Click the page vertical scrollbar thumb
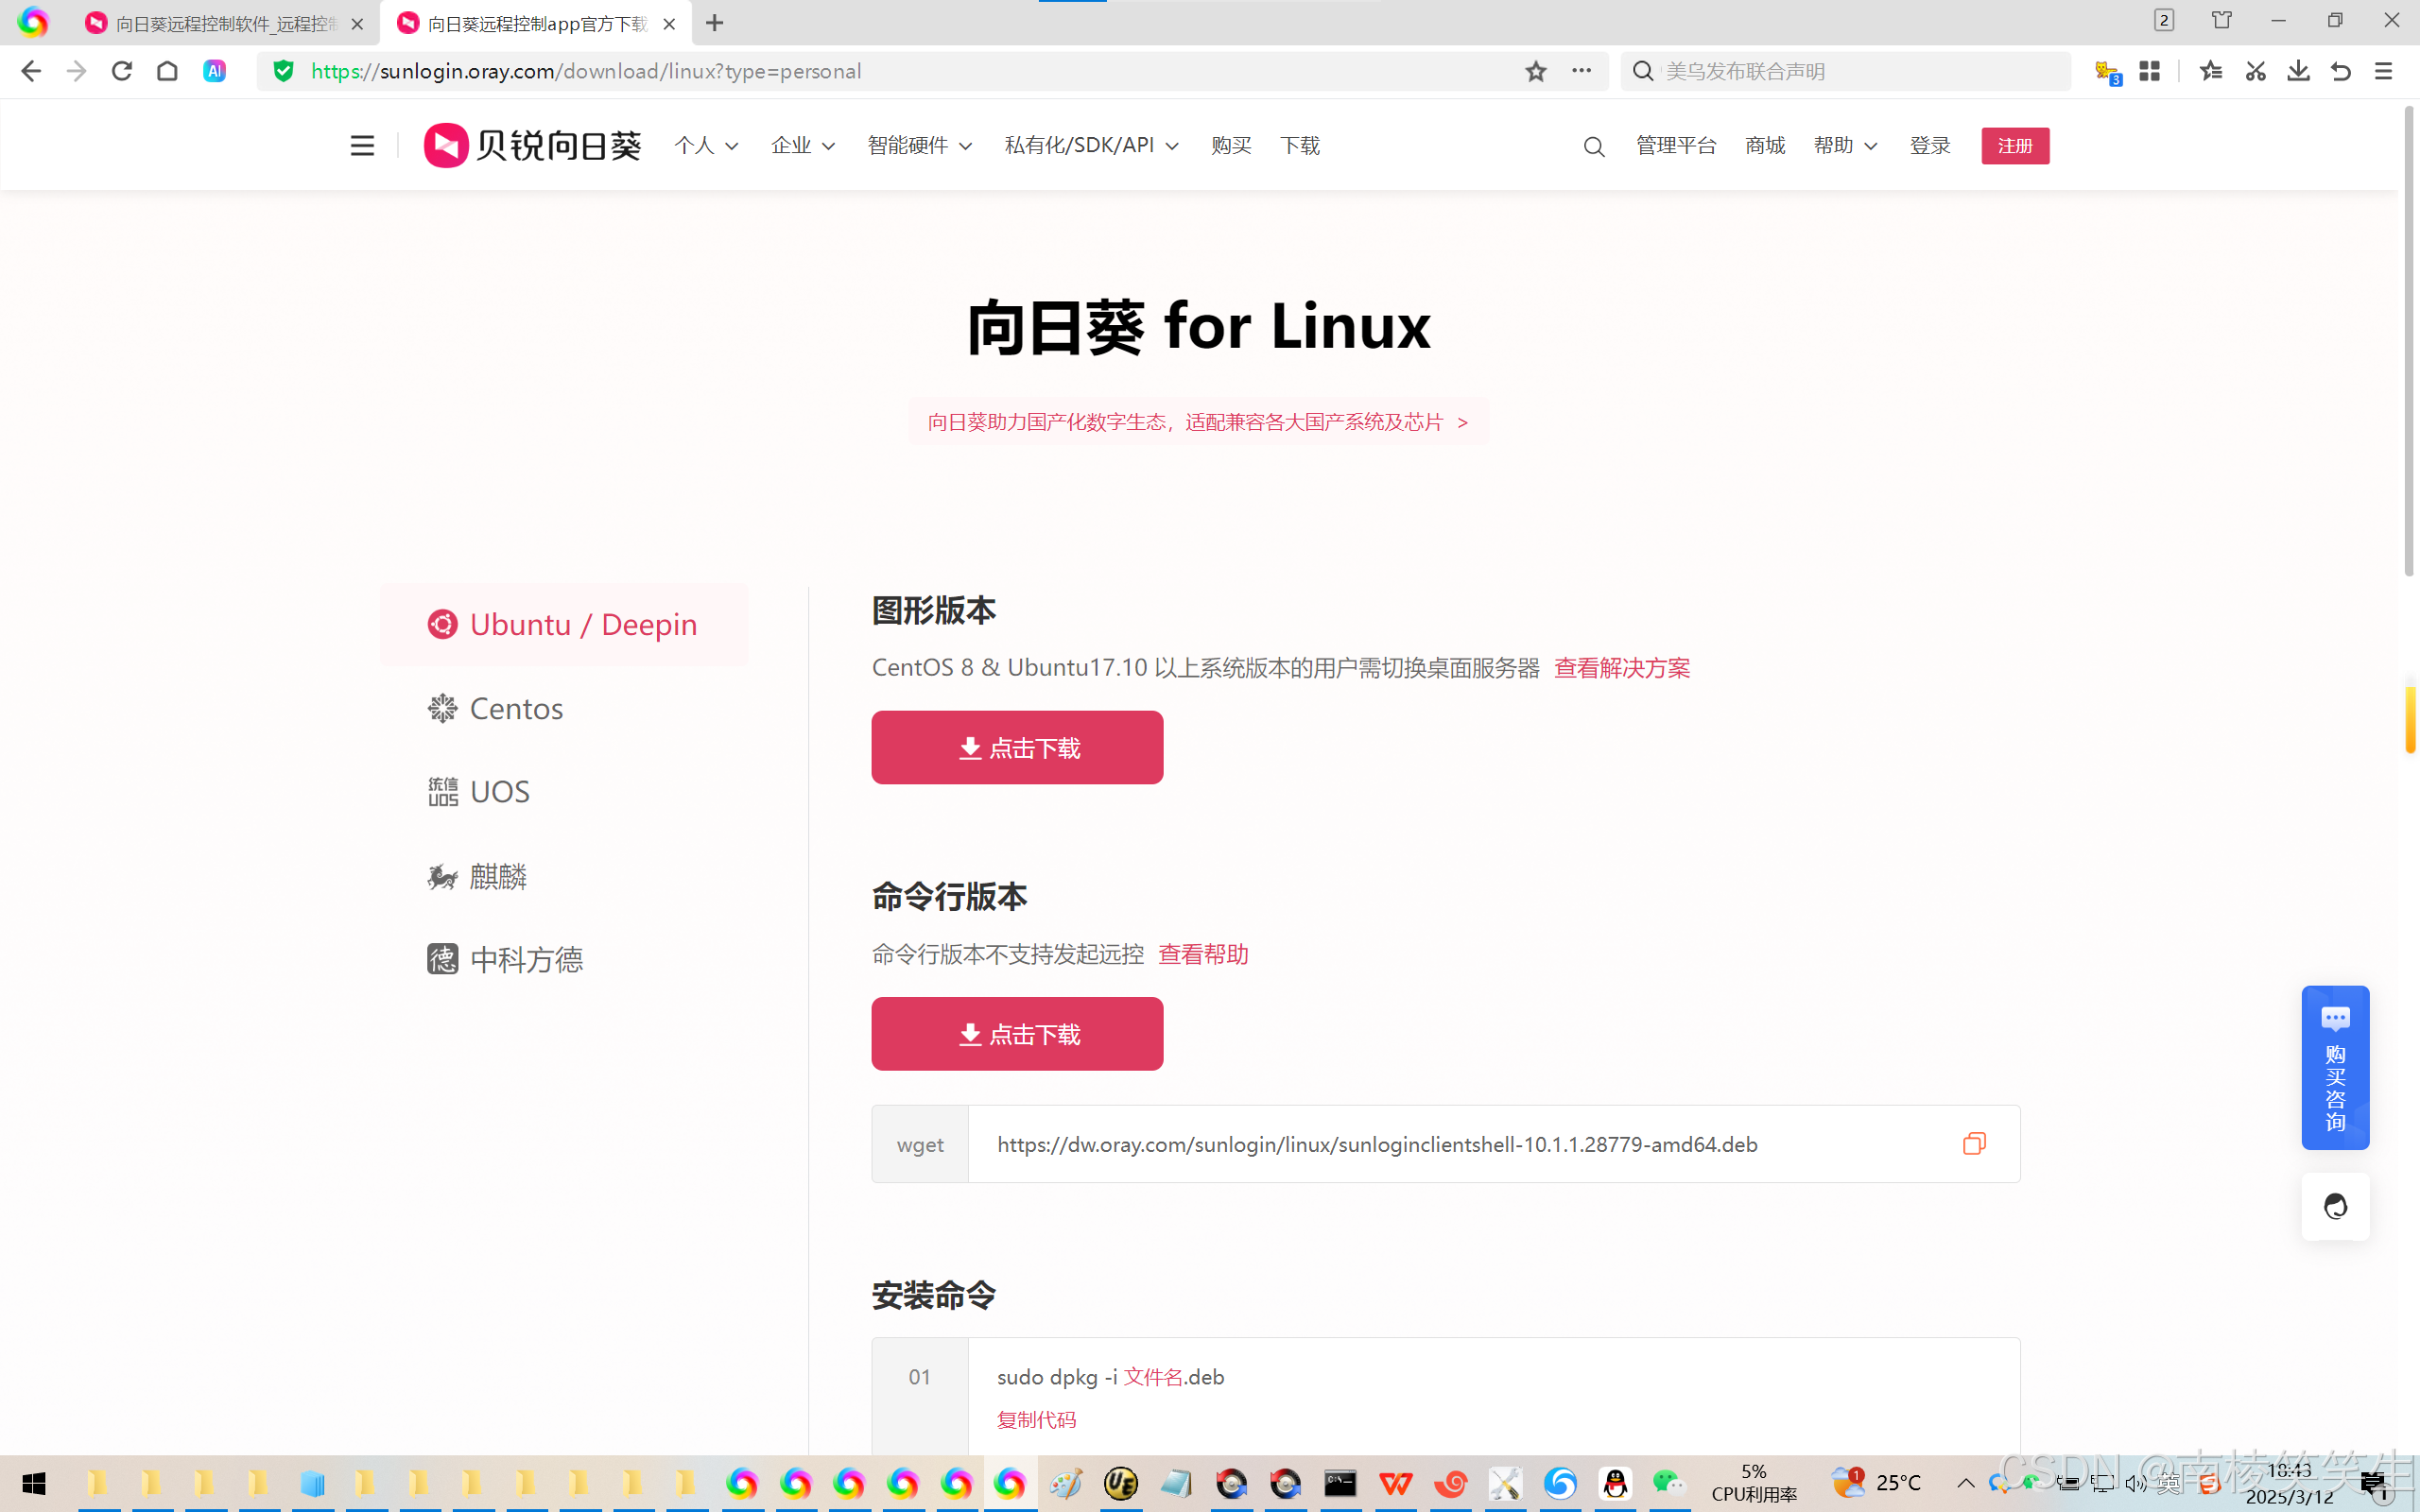The image size is (2420, 1512). tap(2409, 340)
